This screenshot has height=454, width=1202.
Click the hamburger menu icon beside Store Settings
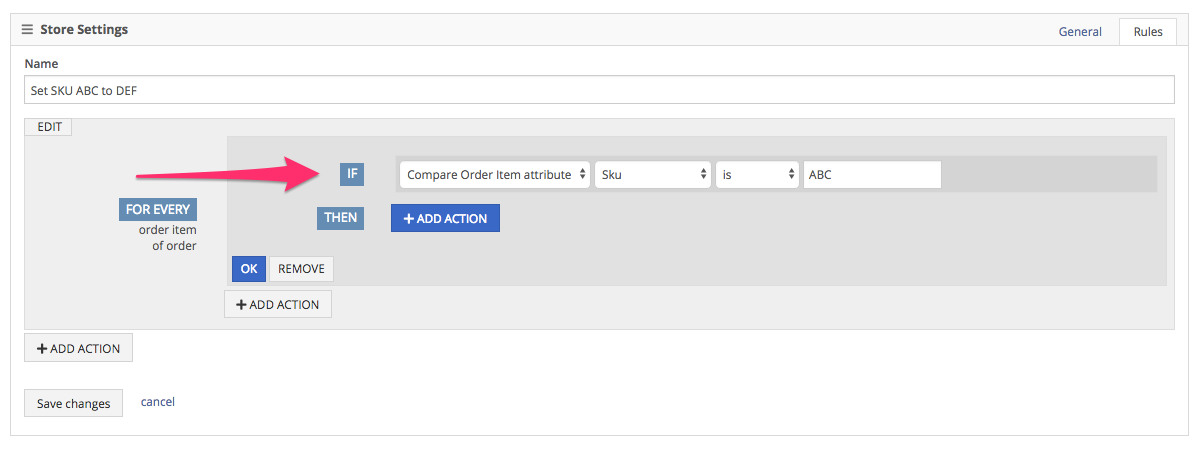point(27,30)
